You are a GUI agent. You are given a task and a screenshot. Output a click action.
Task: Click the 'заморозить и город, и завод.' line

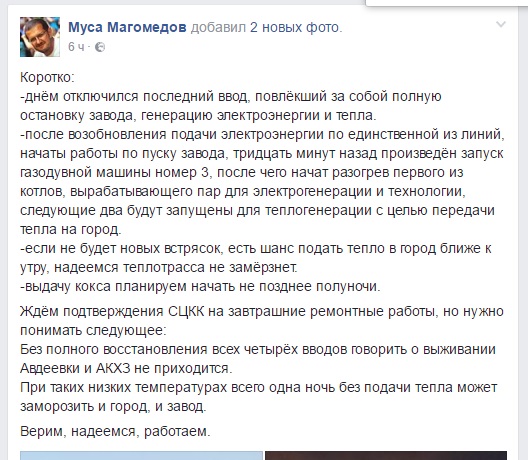(x=113, y=407)
